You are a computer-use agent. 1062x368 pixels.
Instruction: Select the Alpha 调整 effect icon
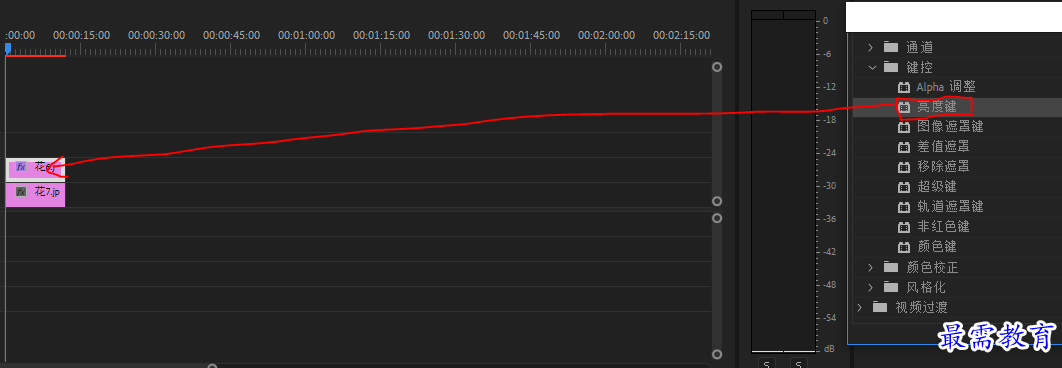904,87
